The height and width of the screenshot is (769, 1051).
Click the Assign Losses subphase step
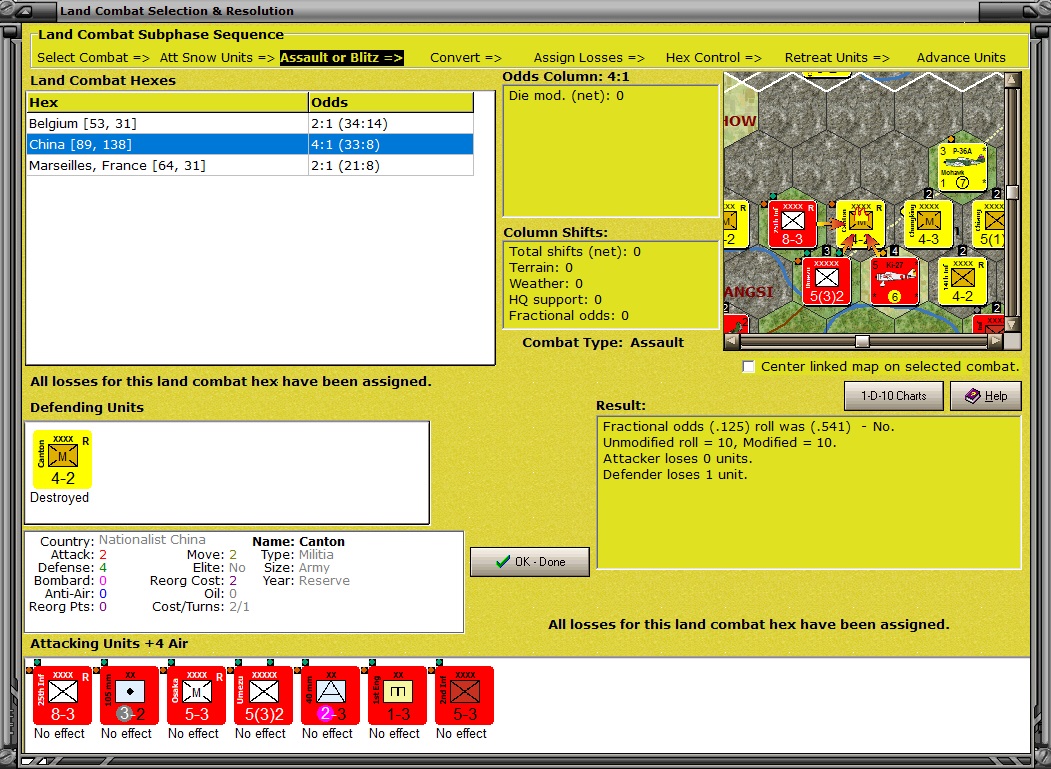pos(589,58)
